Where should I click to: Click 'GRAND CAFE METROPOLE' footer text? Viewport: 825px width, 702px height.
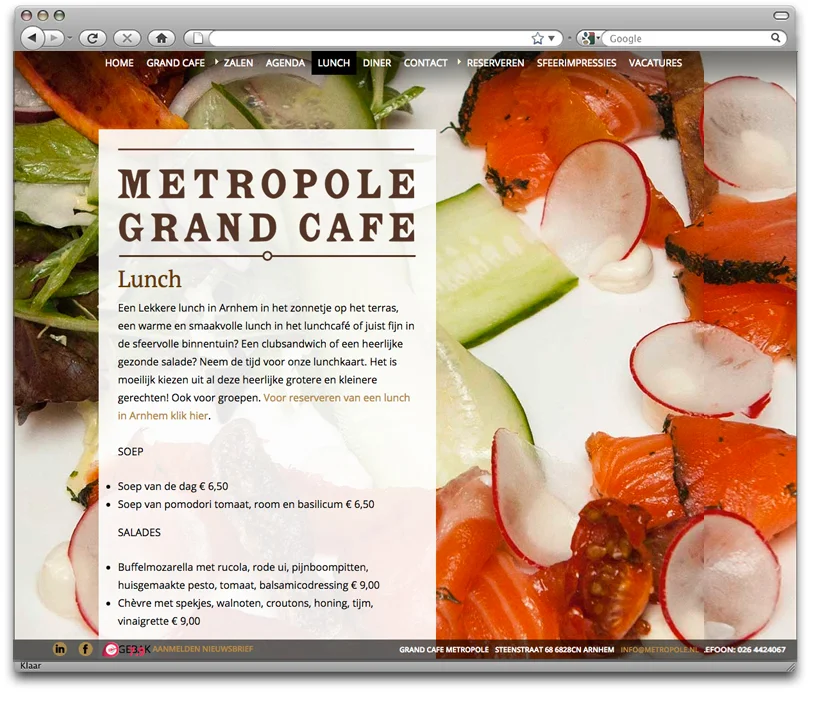[x=444, y=650]
